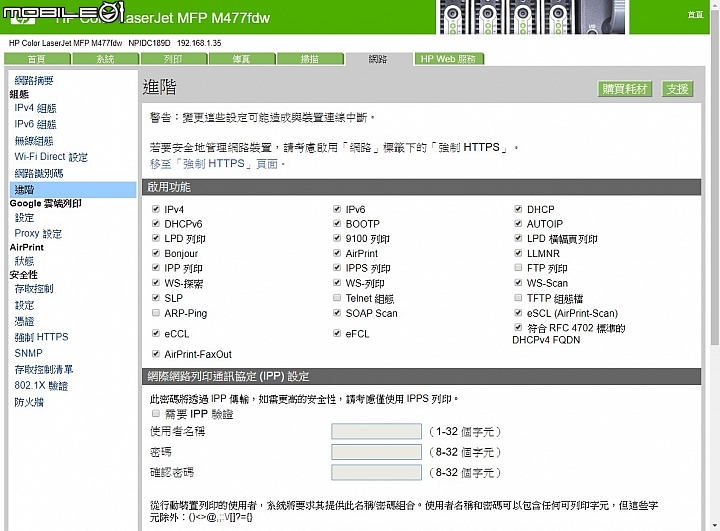Toggle the WS-Scan checkbox

pyautogui.click(x=518, y=282)
